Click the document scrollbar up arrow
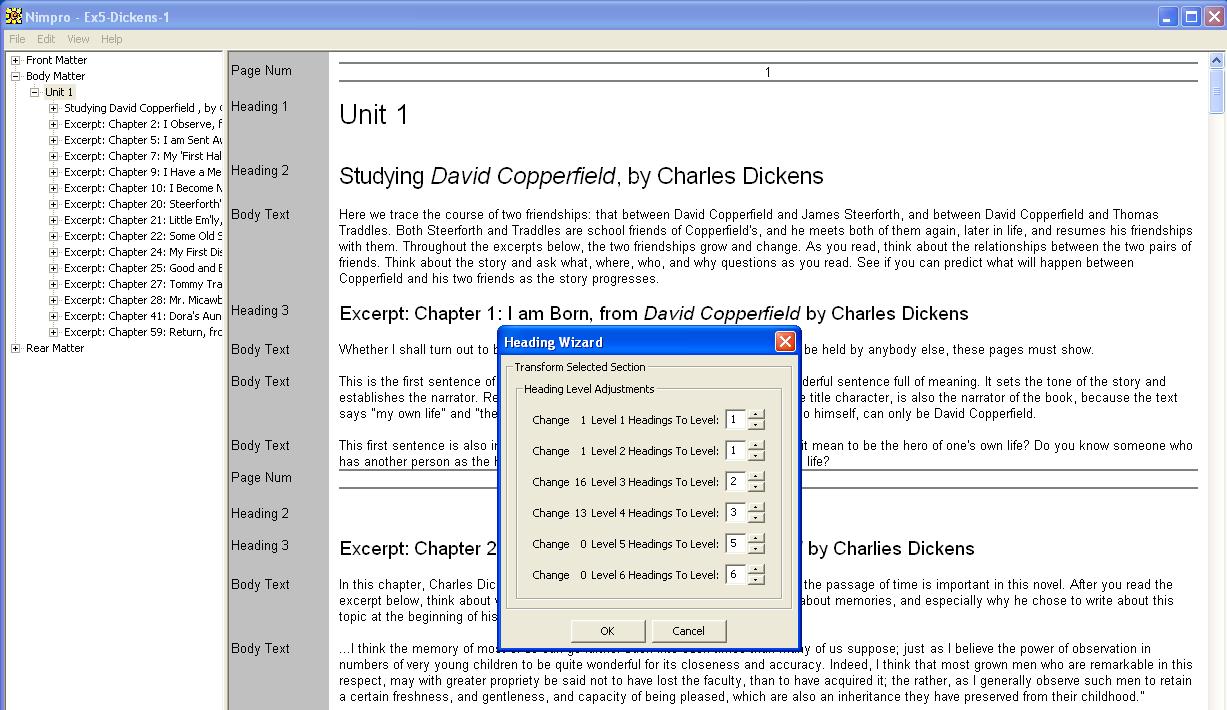 point(1217,61)
